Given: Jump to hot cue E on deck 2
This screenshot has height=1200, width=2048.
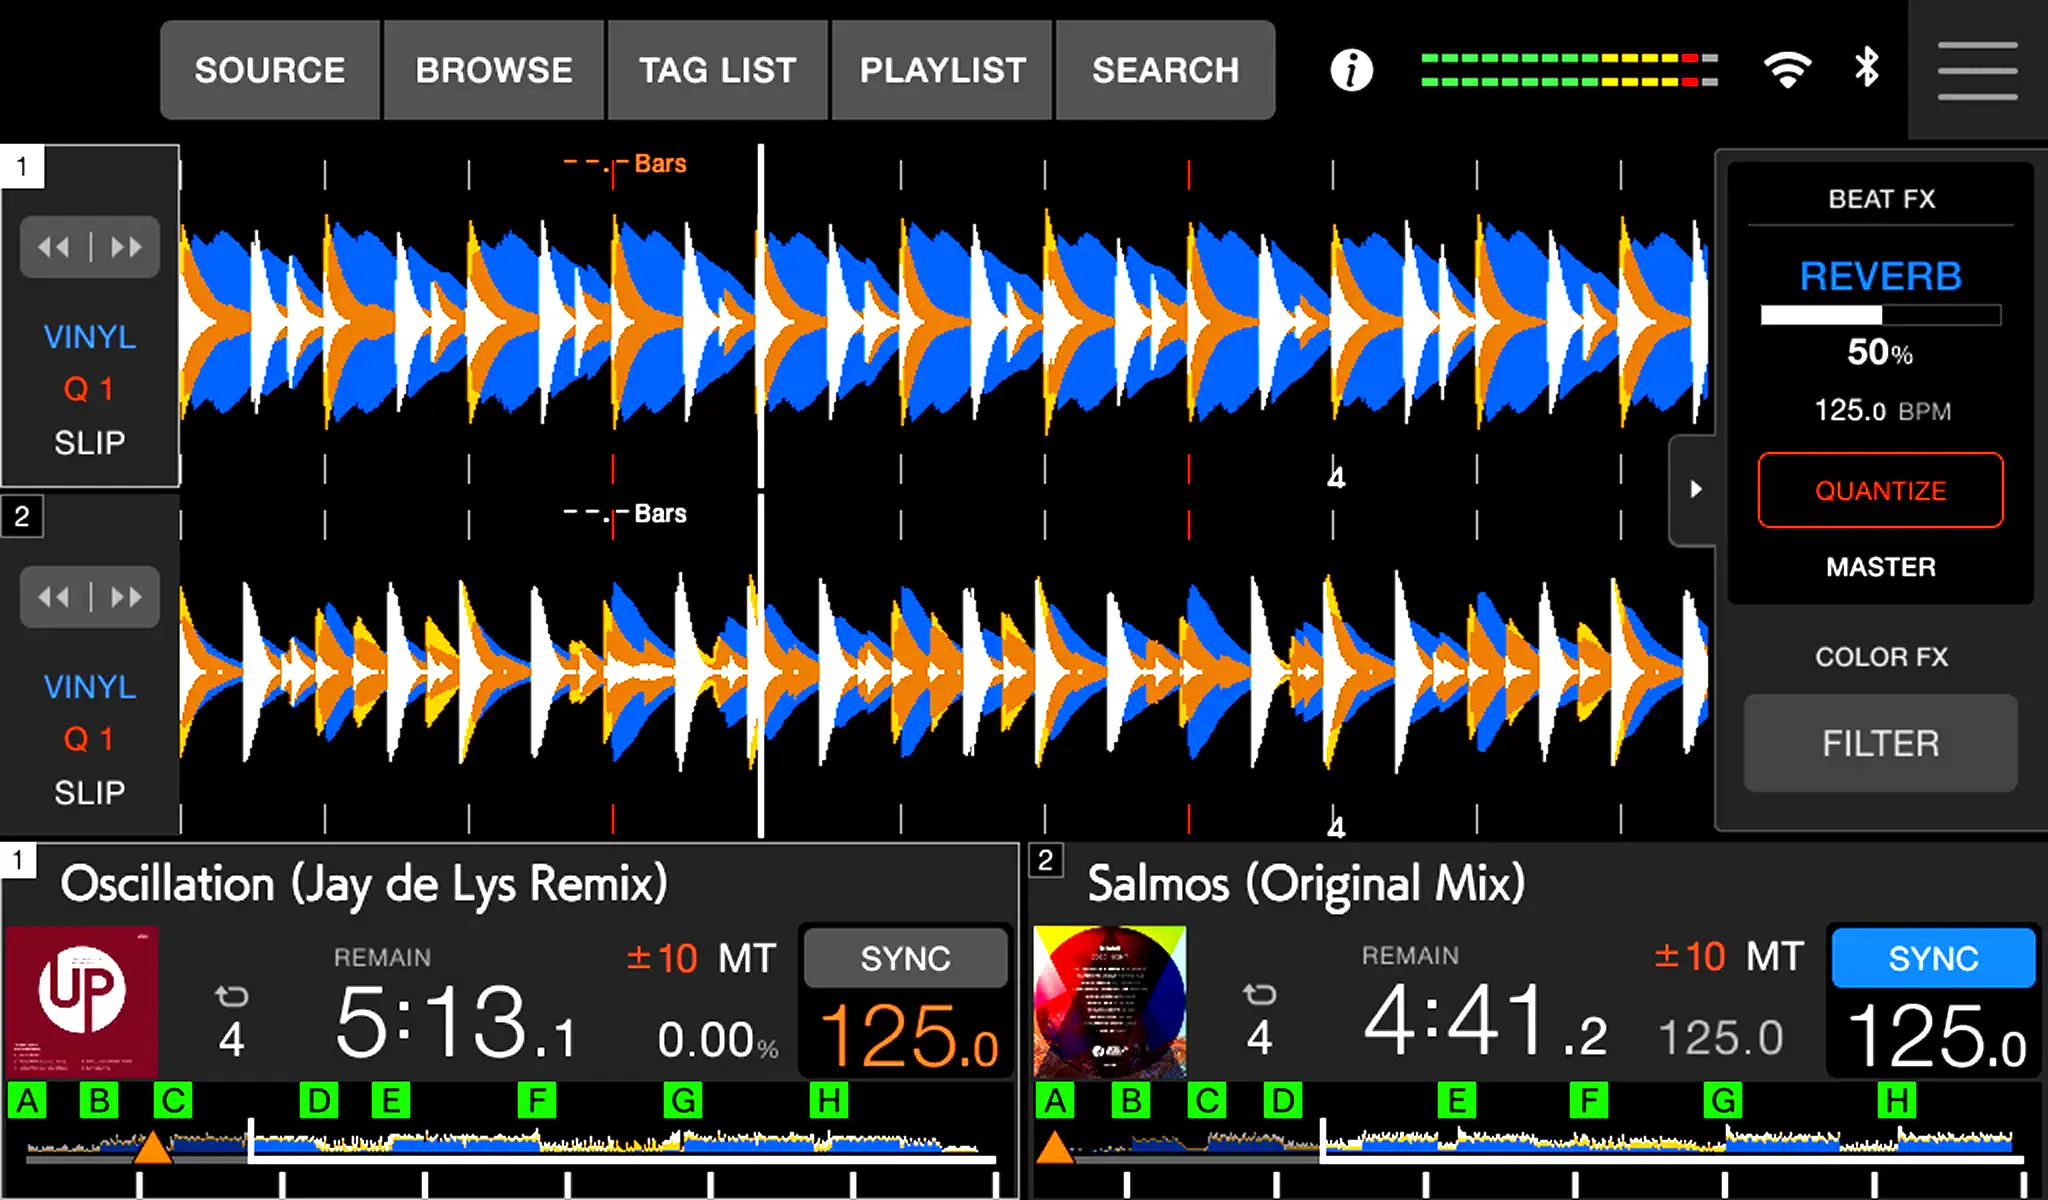Looking at the screenshot, I should click(x=1457, y=1101).
